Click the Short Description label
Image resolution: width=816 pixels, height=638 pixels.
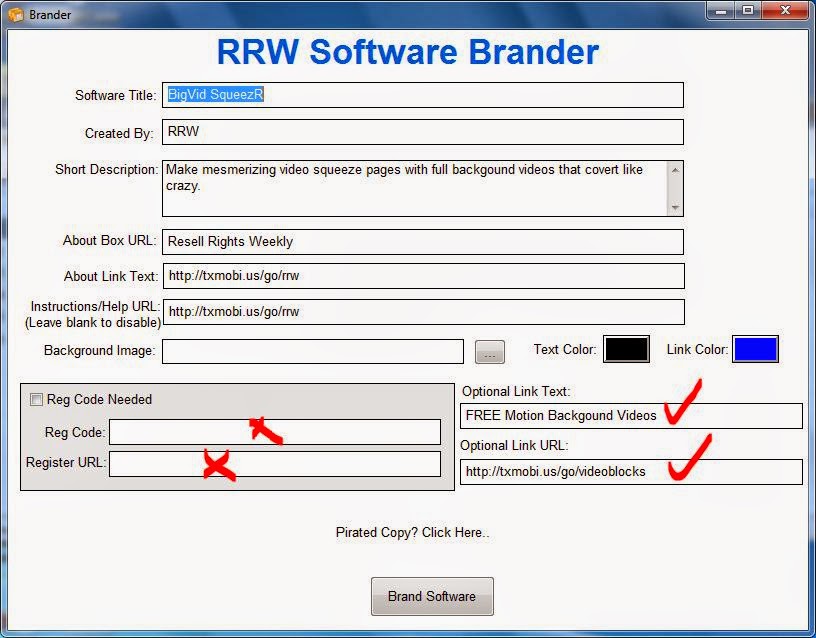[x=107, y=170]
